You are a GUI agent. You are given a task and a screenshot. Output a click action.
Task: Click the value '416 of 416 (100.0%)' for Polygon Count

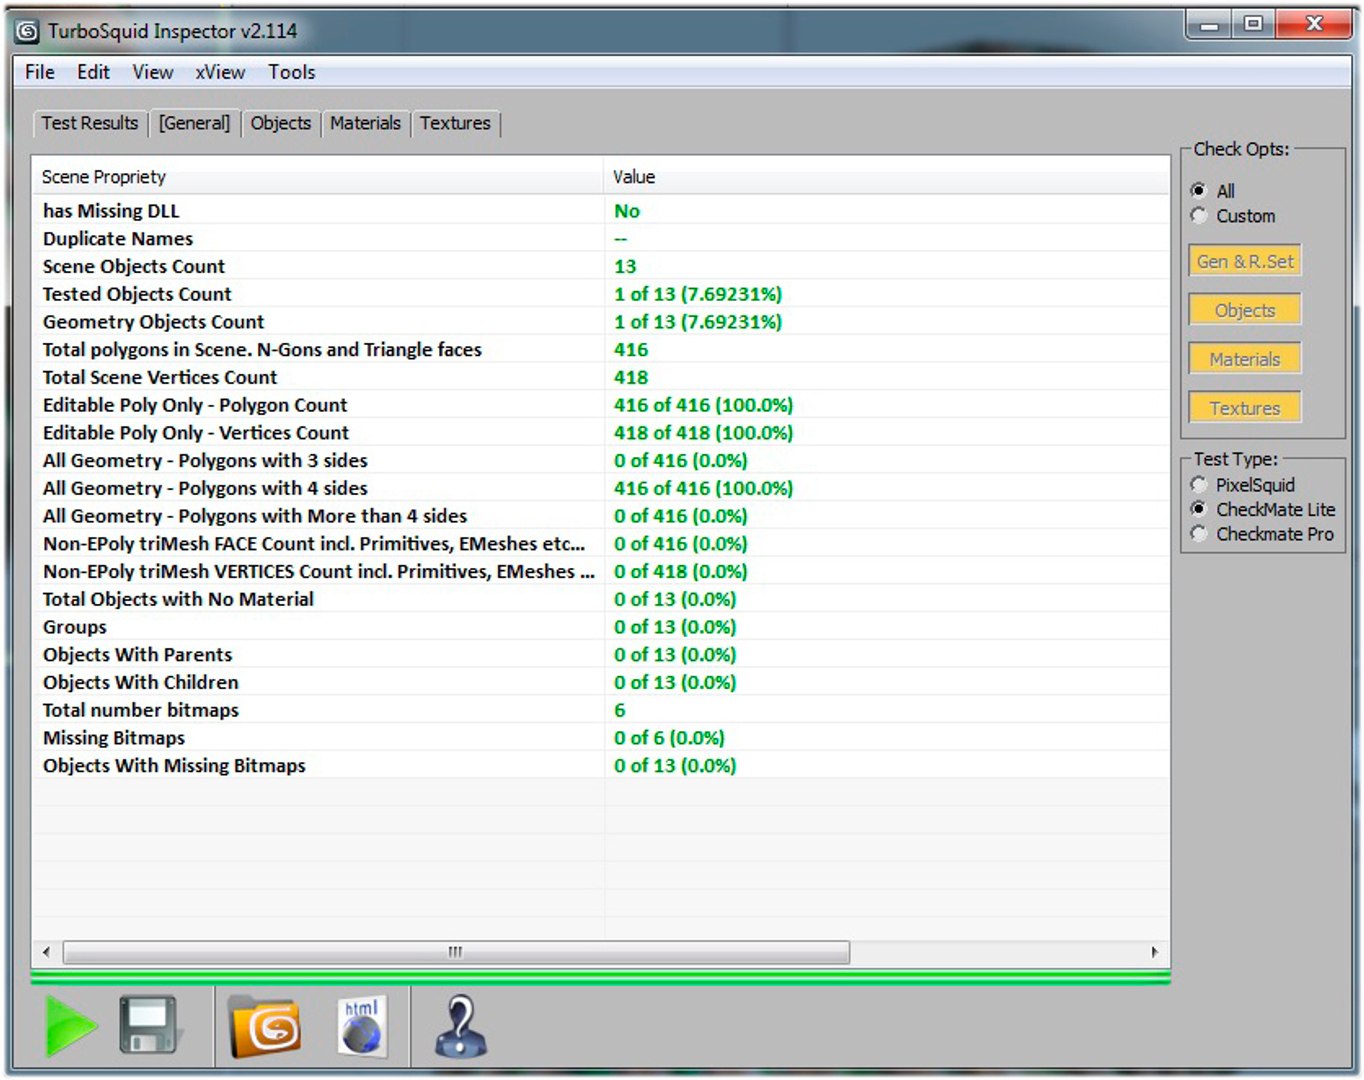(x=703, y=405)
